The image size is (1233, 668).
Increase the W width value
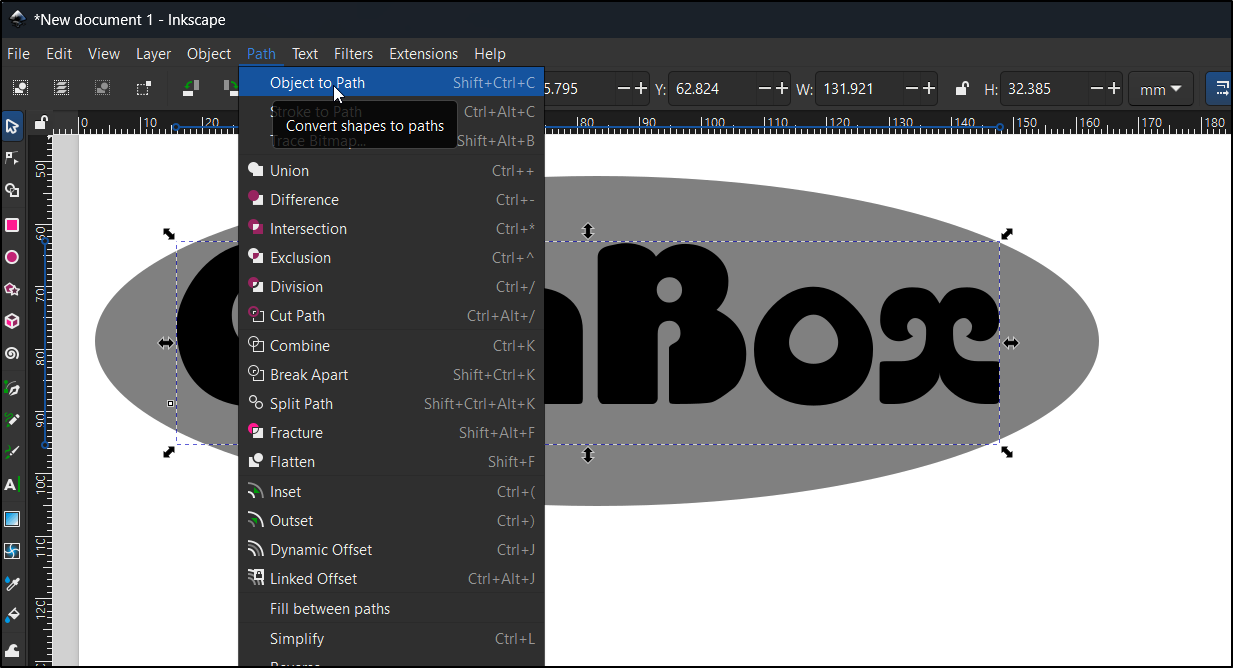[929, 89]
